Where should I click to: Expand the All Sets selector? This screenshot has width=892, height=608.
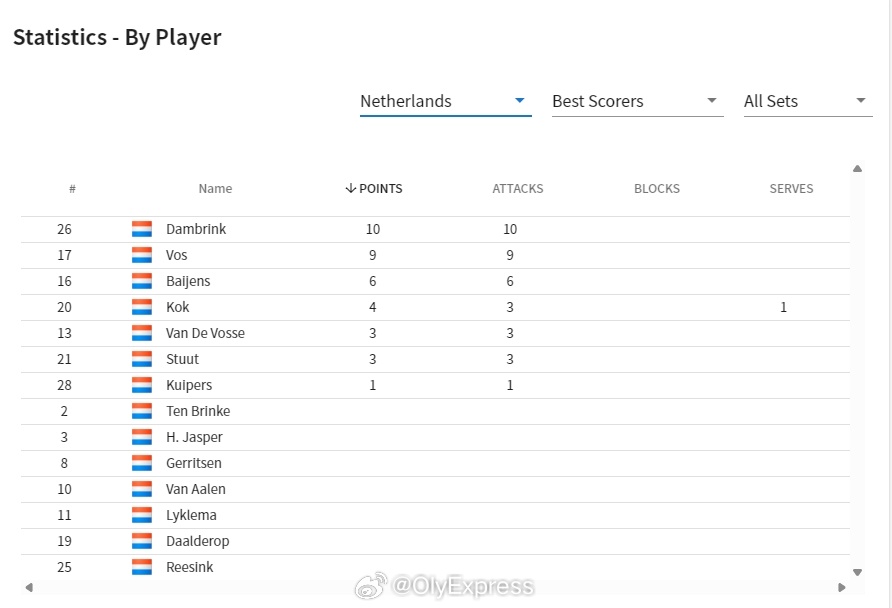[808, 101]
